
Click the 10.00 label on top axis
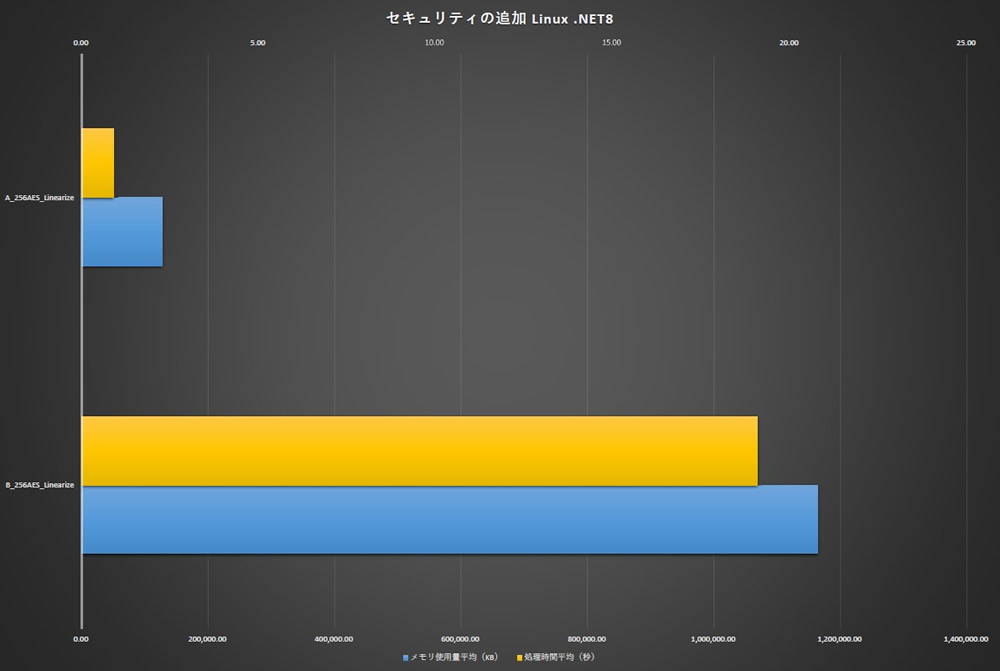coord(435,43)
